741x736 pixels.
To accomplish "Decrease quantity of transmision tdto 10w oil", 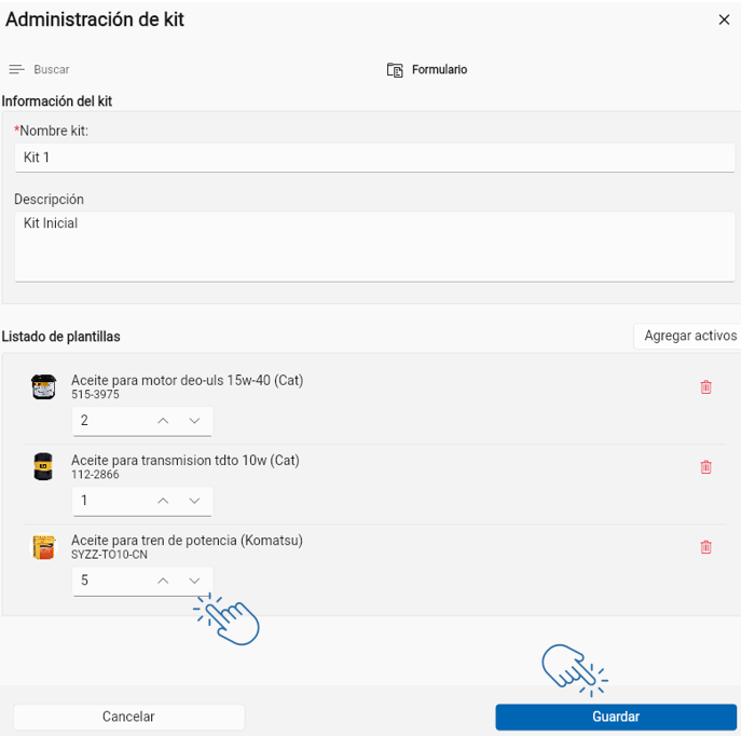I will (194, 501).
